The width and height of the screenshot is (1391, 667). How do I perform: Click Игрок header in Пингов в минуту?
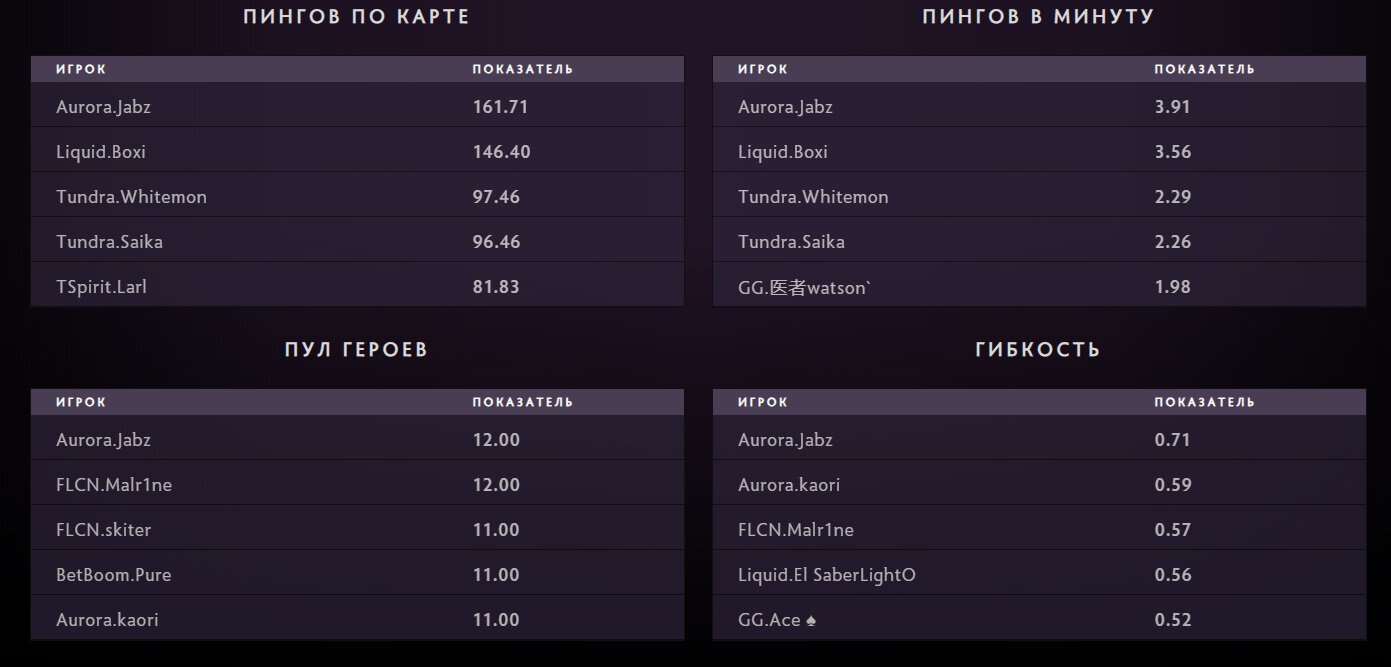coord(762,69)
